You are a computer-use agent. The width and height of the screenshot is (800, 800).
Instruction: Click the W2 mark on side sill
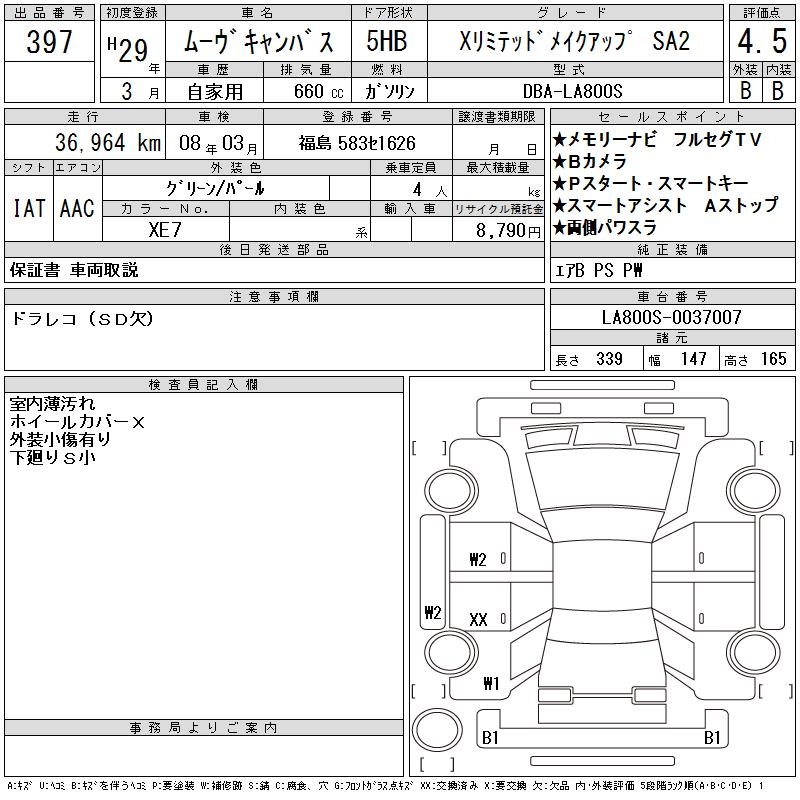click(433, 612)
